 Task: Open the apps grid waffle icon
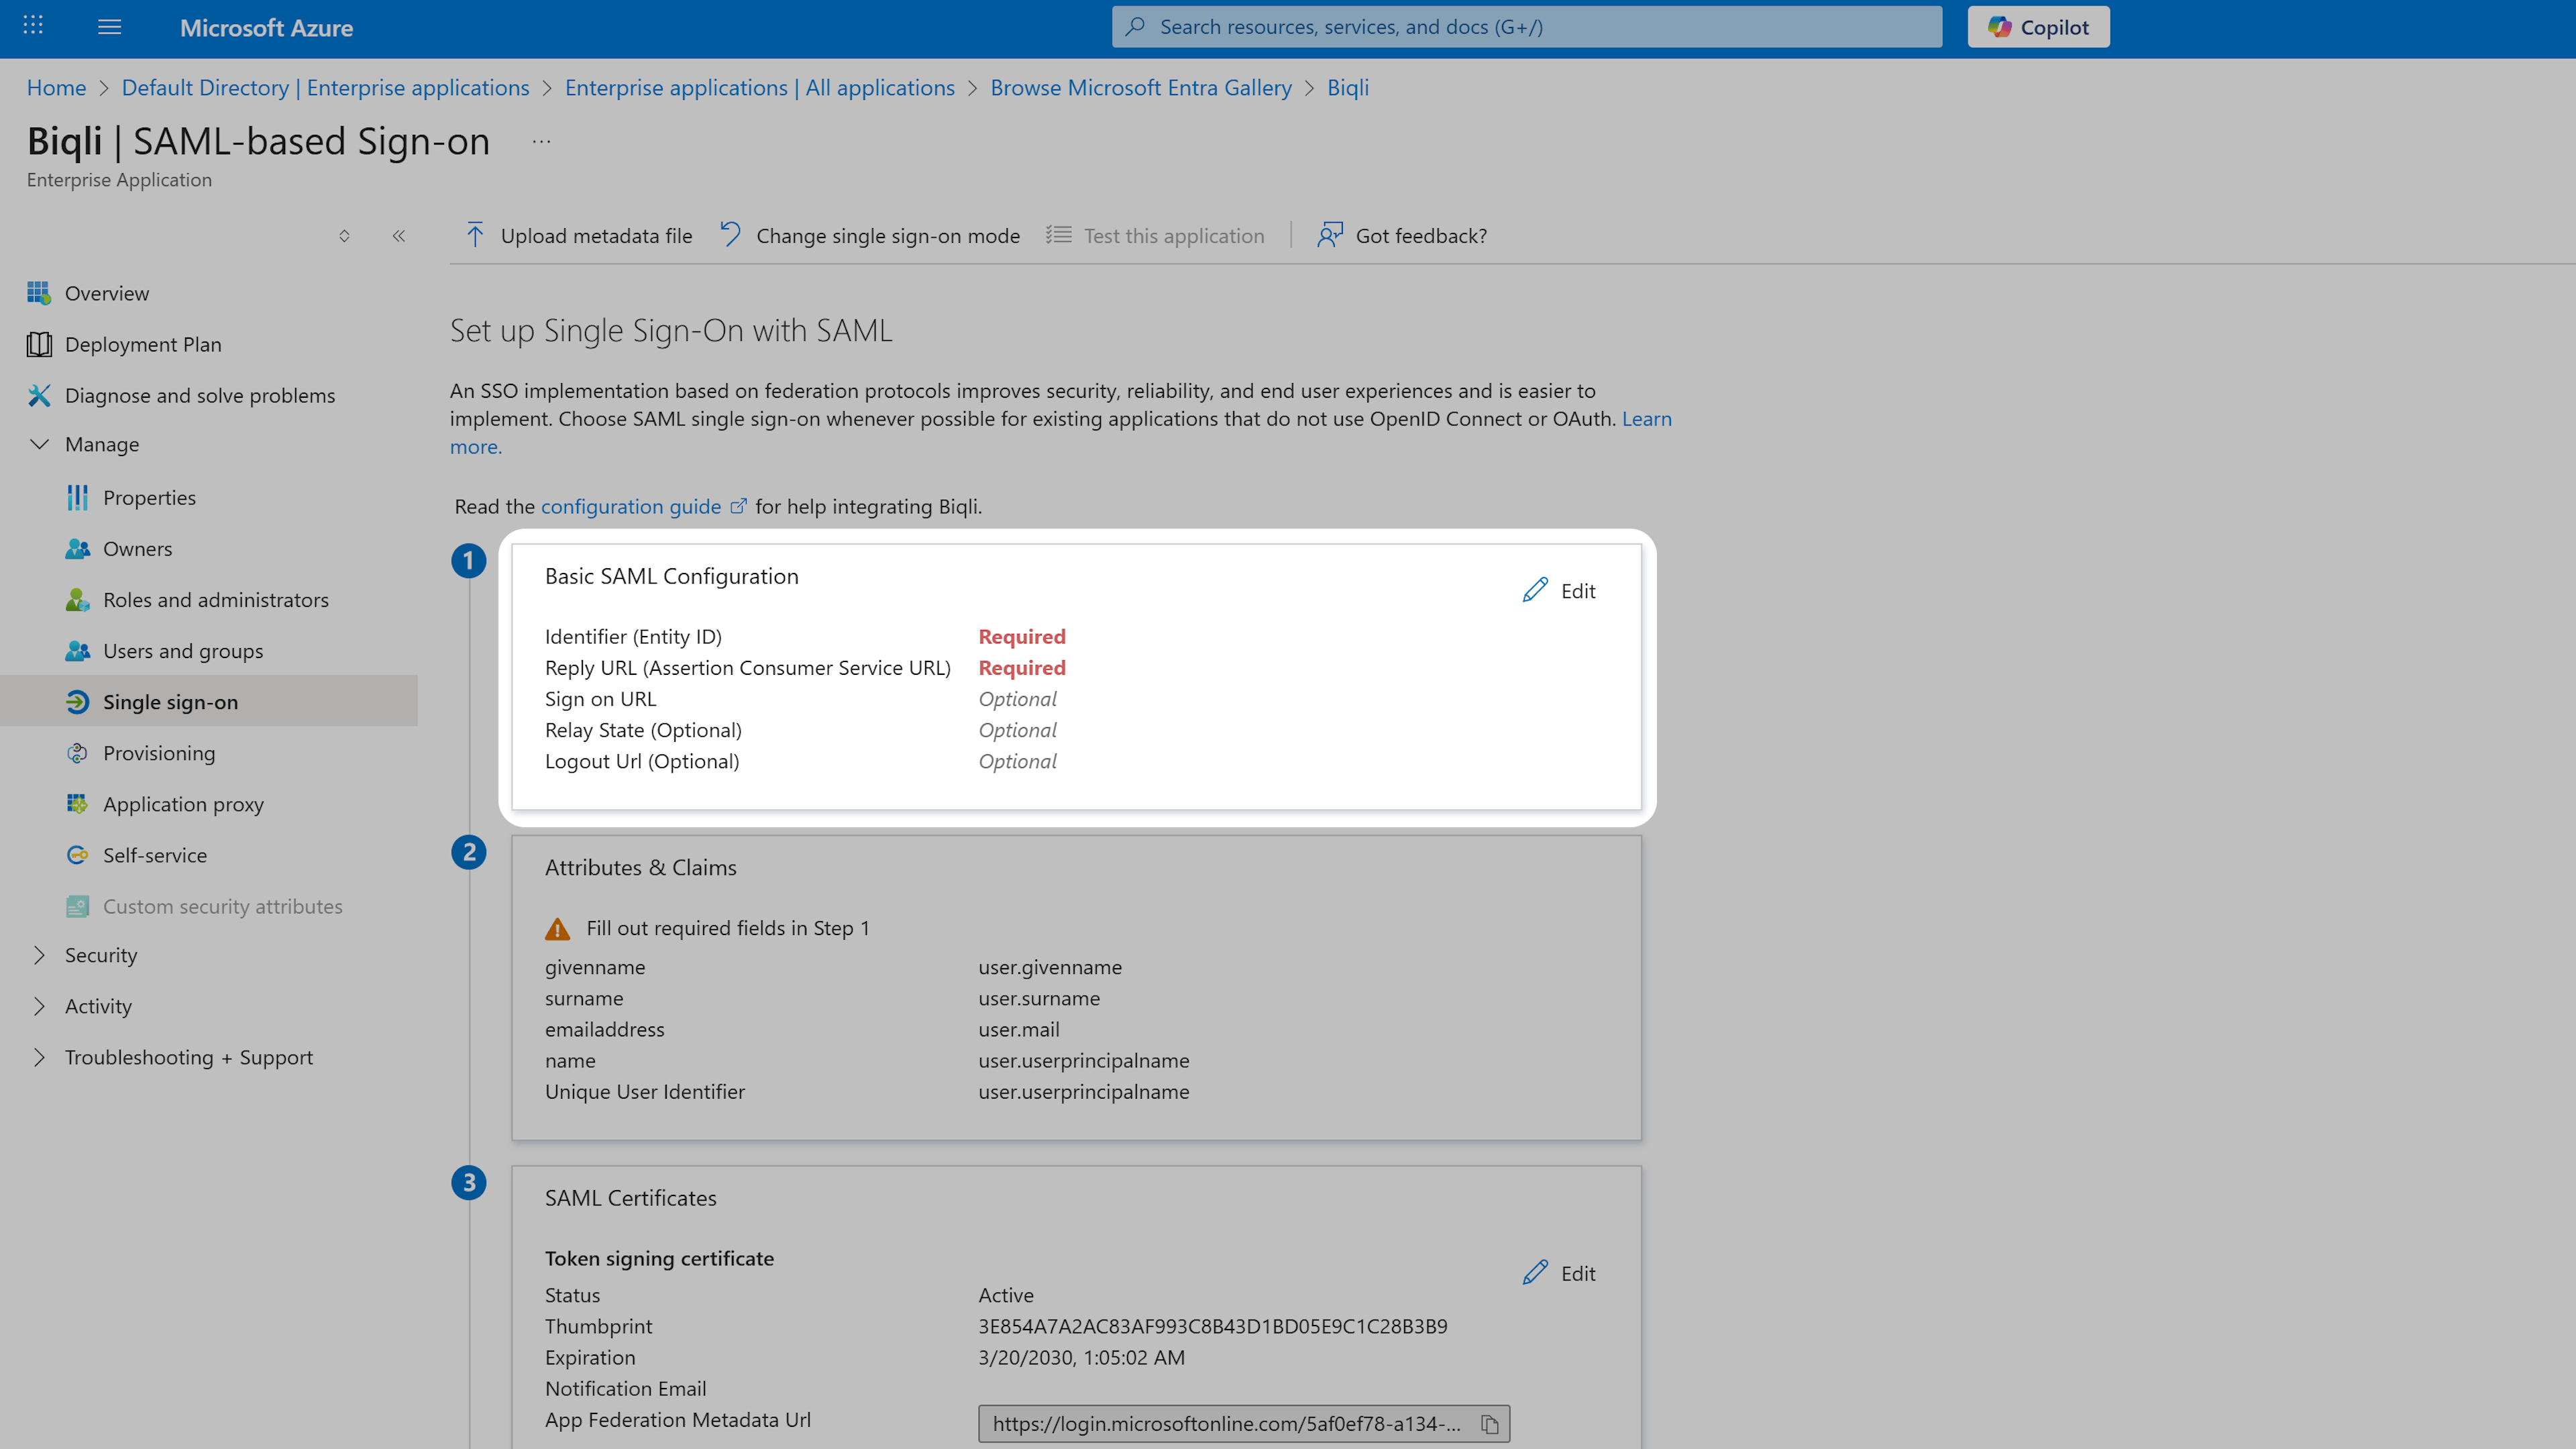point(33,26)
